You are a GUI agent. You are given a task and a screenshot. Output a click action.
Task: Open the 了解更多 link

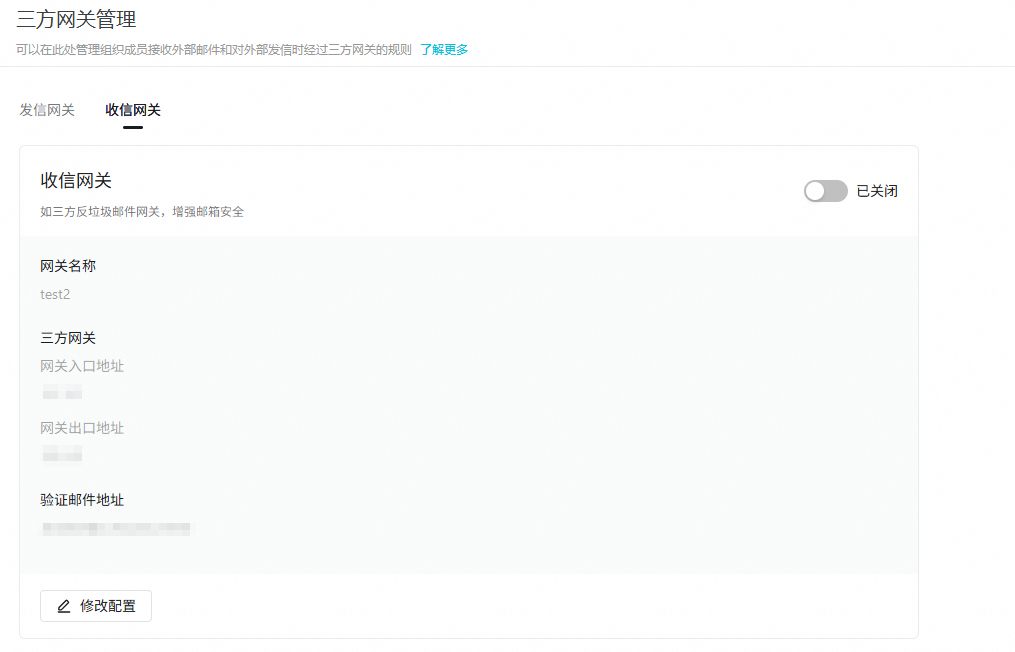444,49
